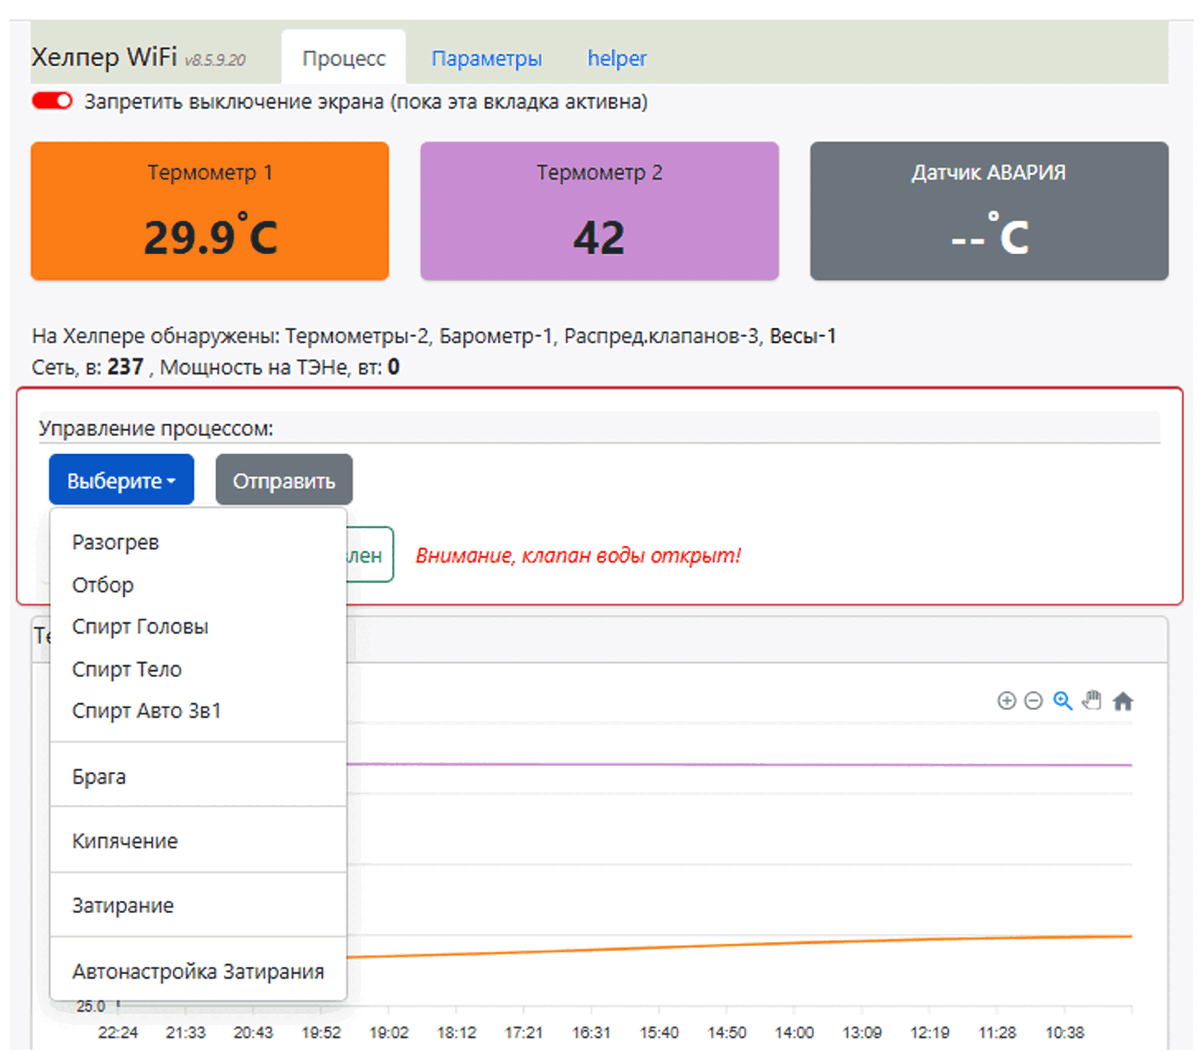The image size is (1200, 1051).
Task: Activate the magnifier selection zoom tool
Action: [x=1063, y=701]
